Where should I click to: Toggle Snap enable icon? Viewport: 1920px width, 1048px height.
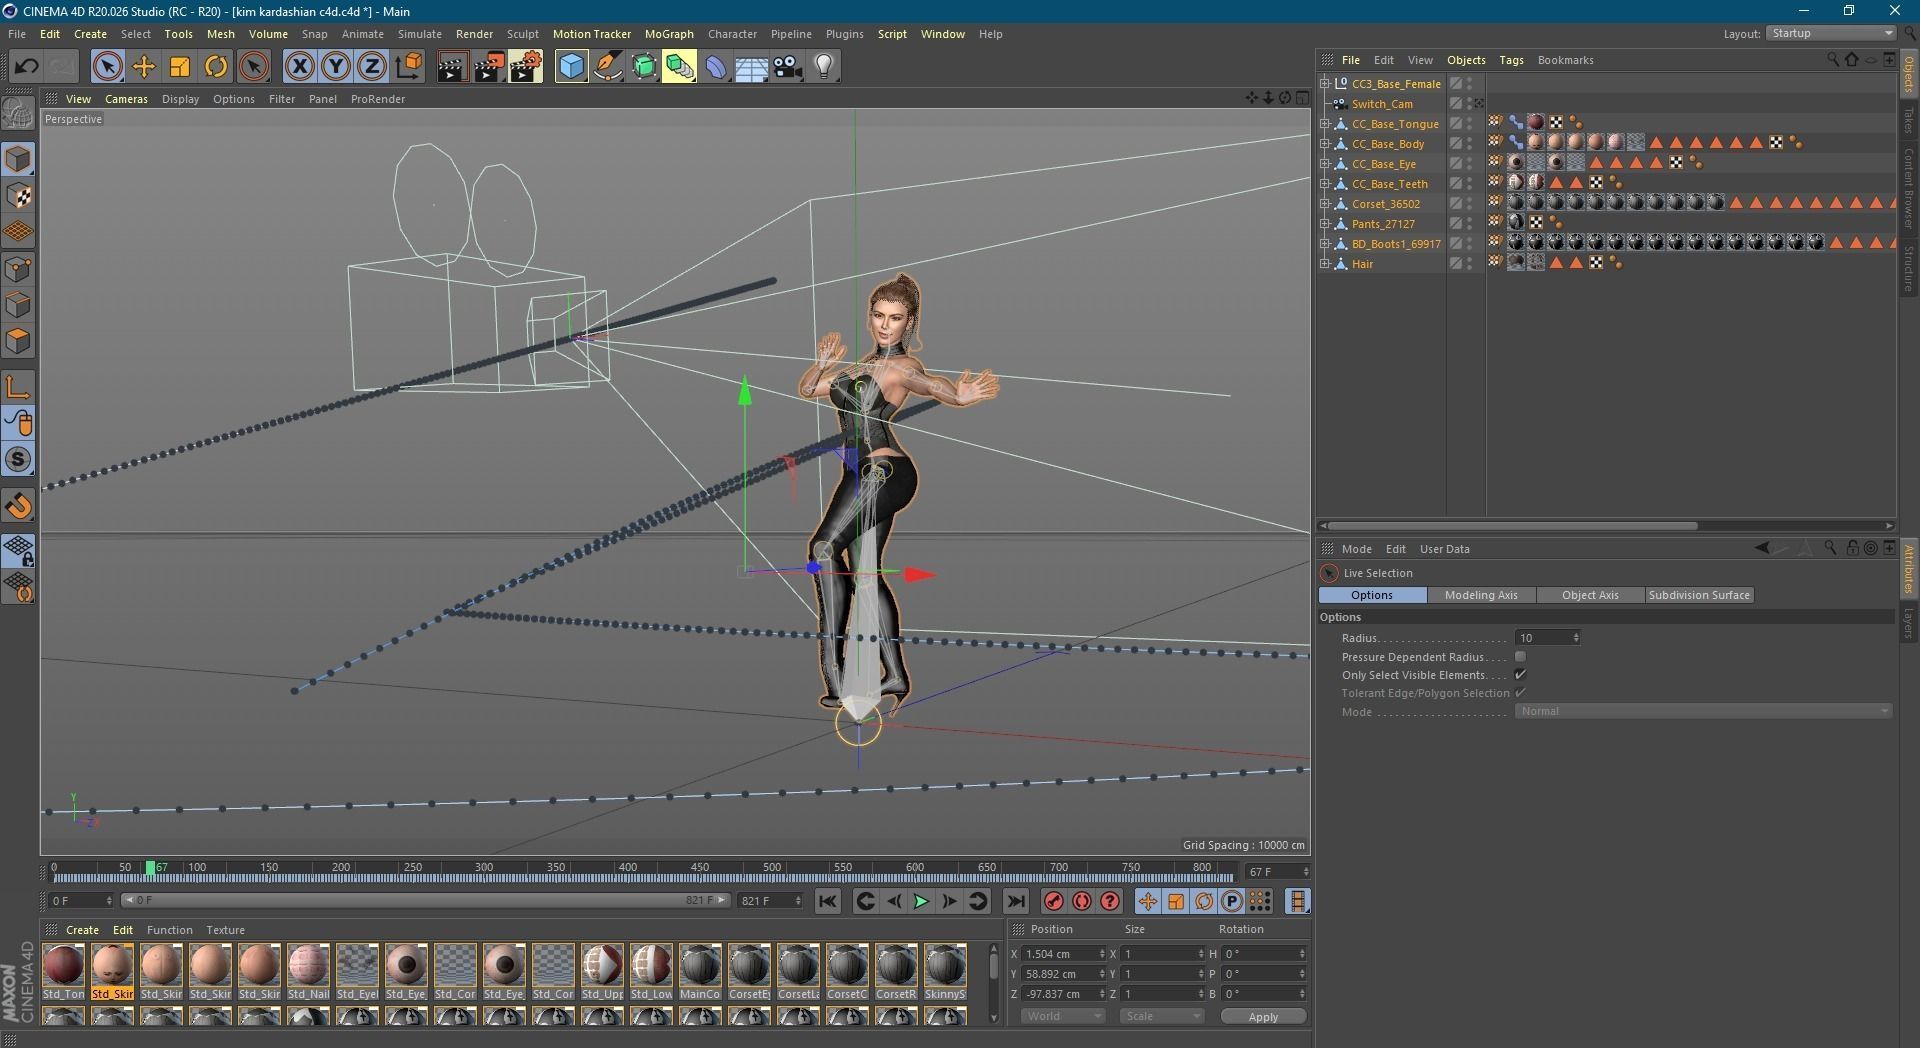tap(18, 459)
